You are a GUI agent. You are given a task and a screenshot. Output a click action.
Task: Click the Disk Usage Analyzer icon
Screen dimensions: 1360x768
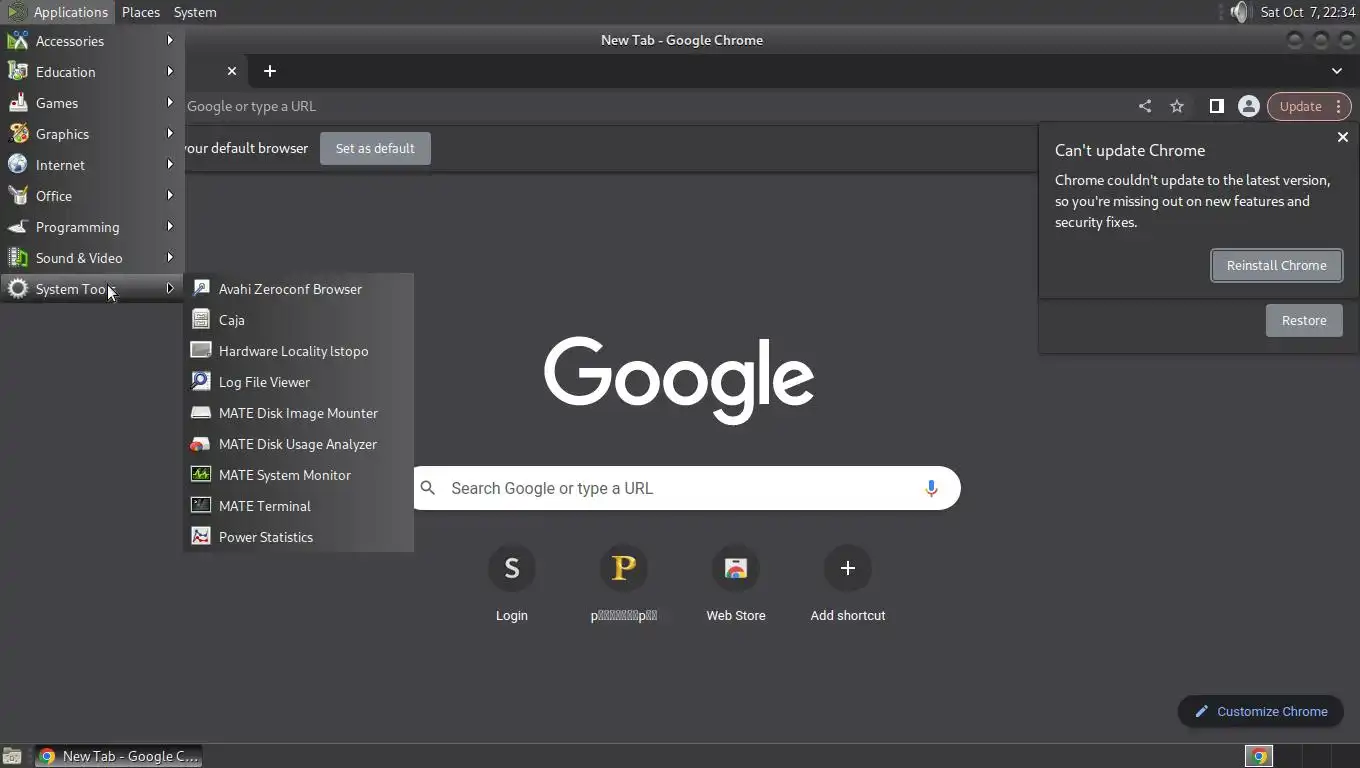coord(201,444)
